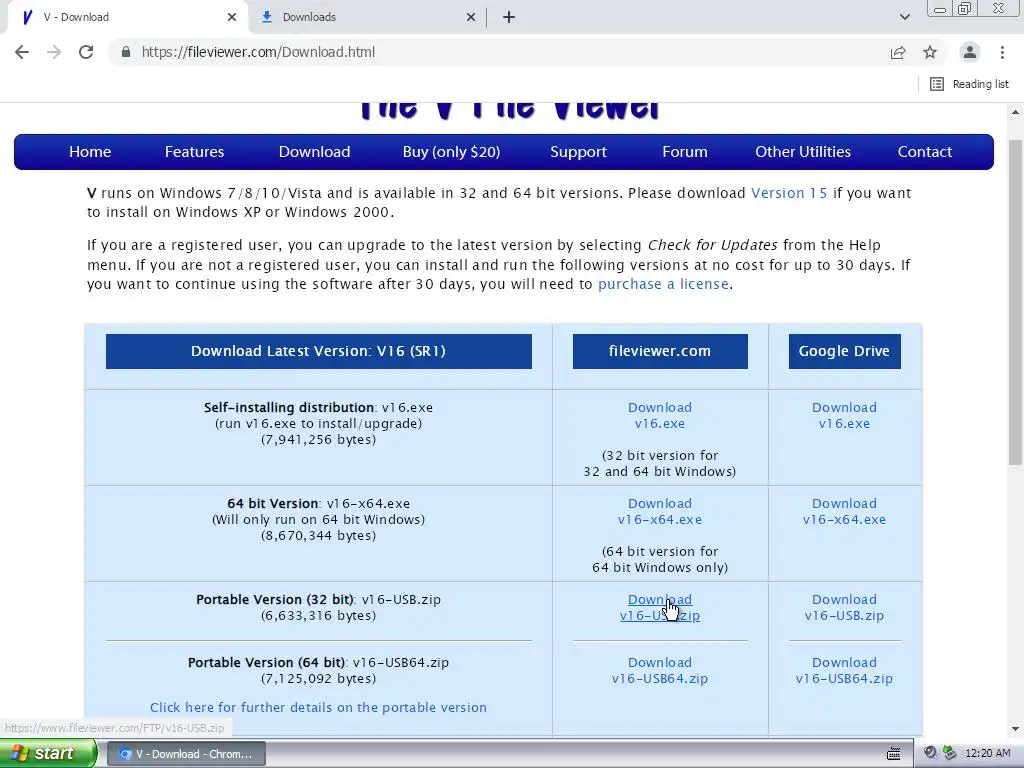Image resolution: width=1024 pixels, height=768 pixels.
Task: Follow the Version 15 link
Action: [x=789, y=193]
